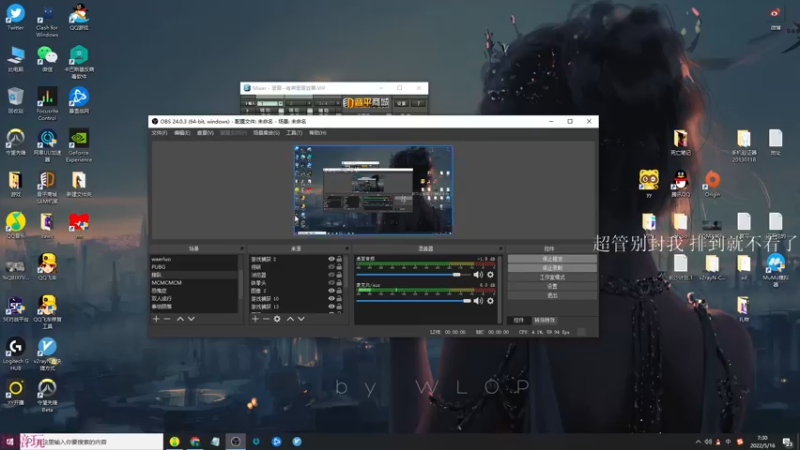Click the Exit button in Controls panel
This screenshot has height=450, width=800.
point(552,295)
